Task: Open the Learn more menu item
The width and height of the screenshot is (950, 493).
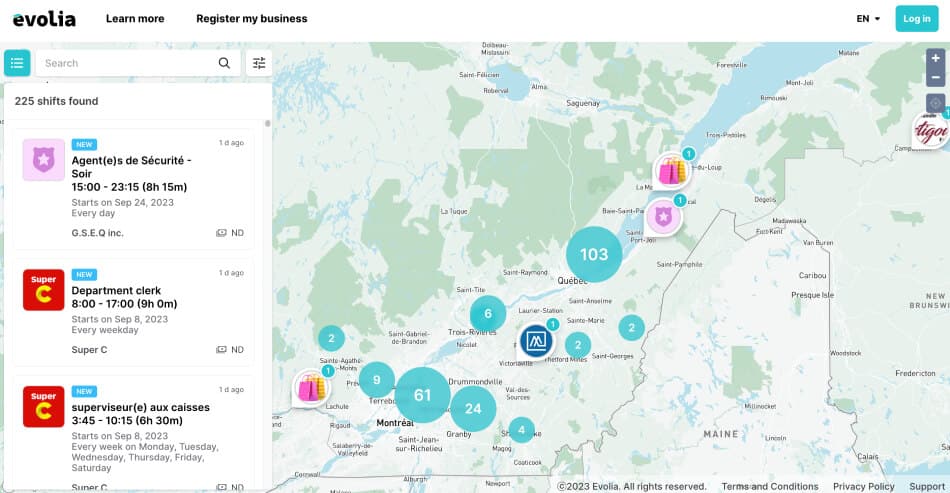Action: pyautogui.click(x=135, y=19)
